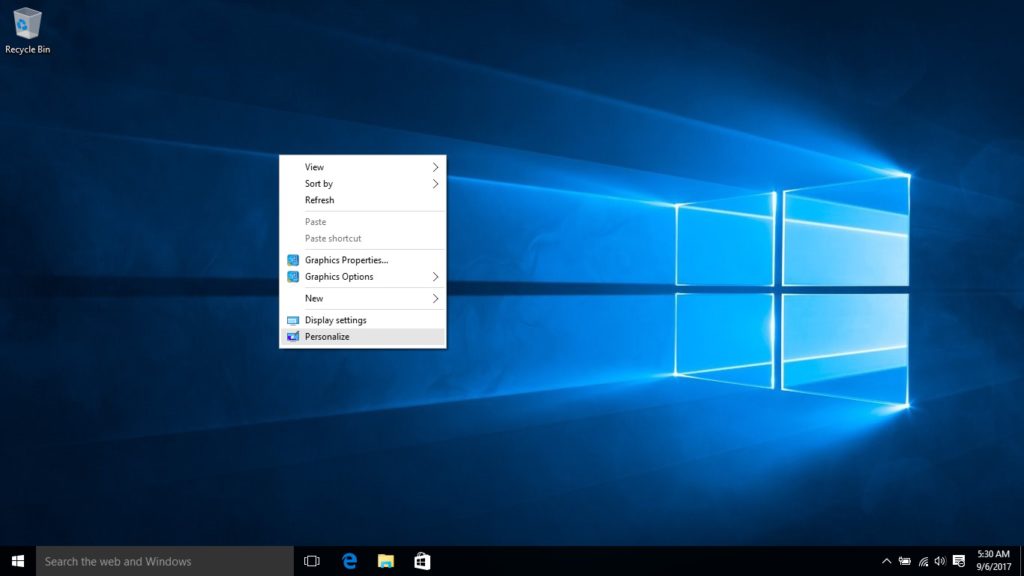The height and width of the screenshot is (576, 1024).
Task: Select the disabled Paste menu entry
Action: click(362, 221)
